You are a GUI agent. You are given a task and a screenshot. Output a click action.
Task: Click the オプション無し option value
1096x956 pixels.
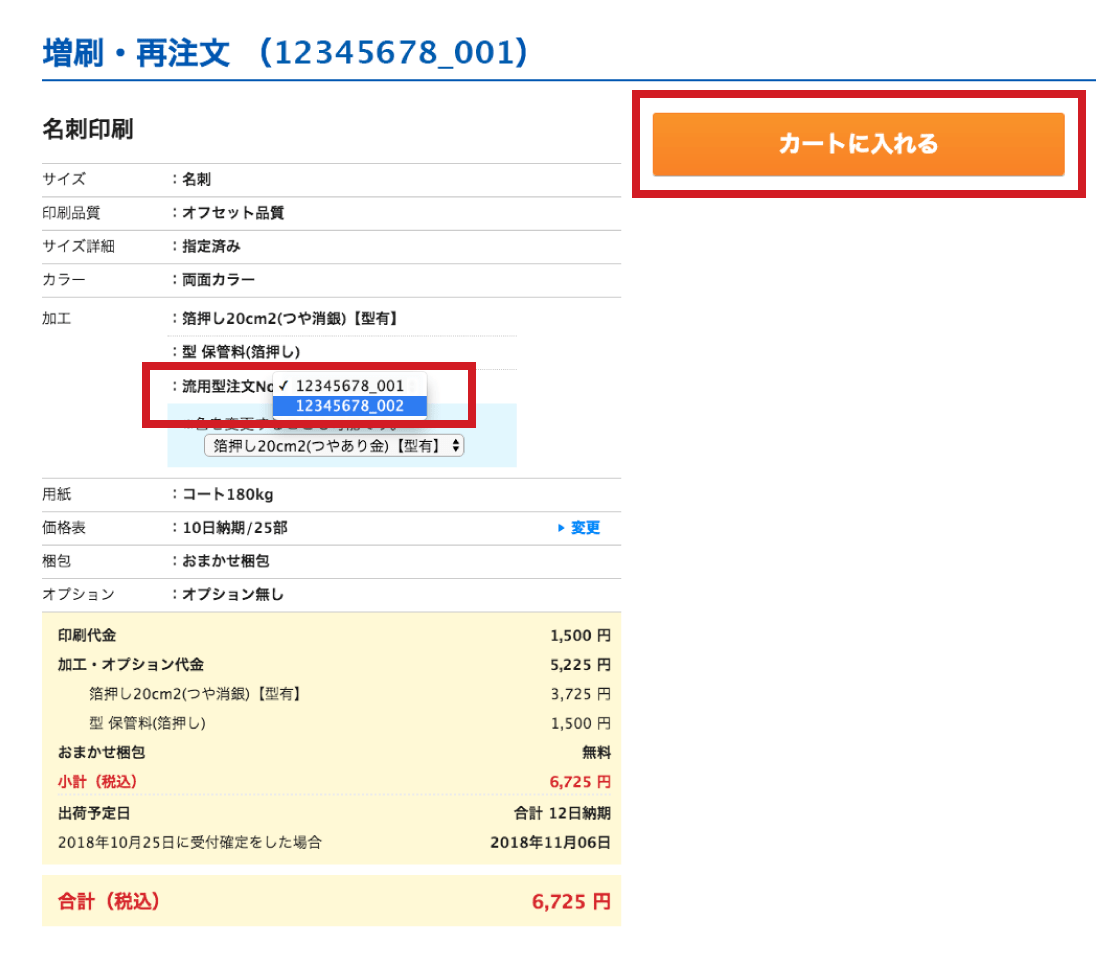click(x=233, y=594)
